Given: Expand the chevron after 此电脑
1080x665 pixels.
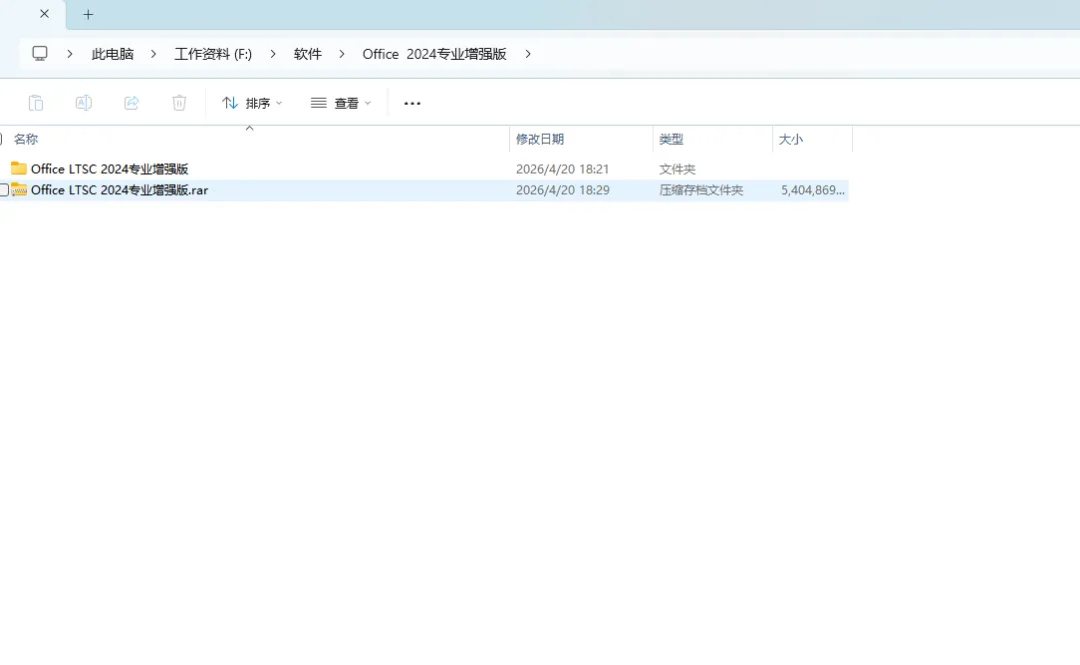Looking at the screenshot, I should point(153,54).
